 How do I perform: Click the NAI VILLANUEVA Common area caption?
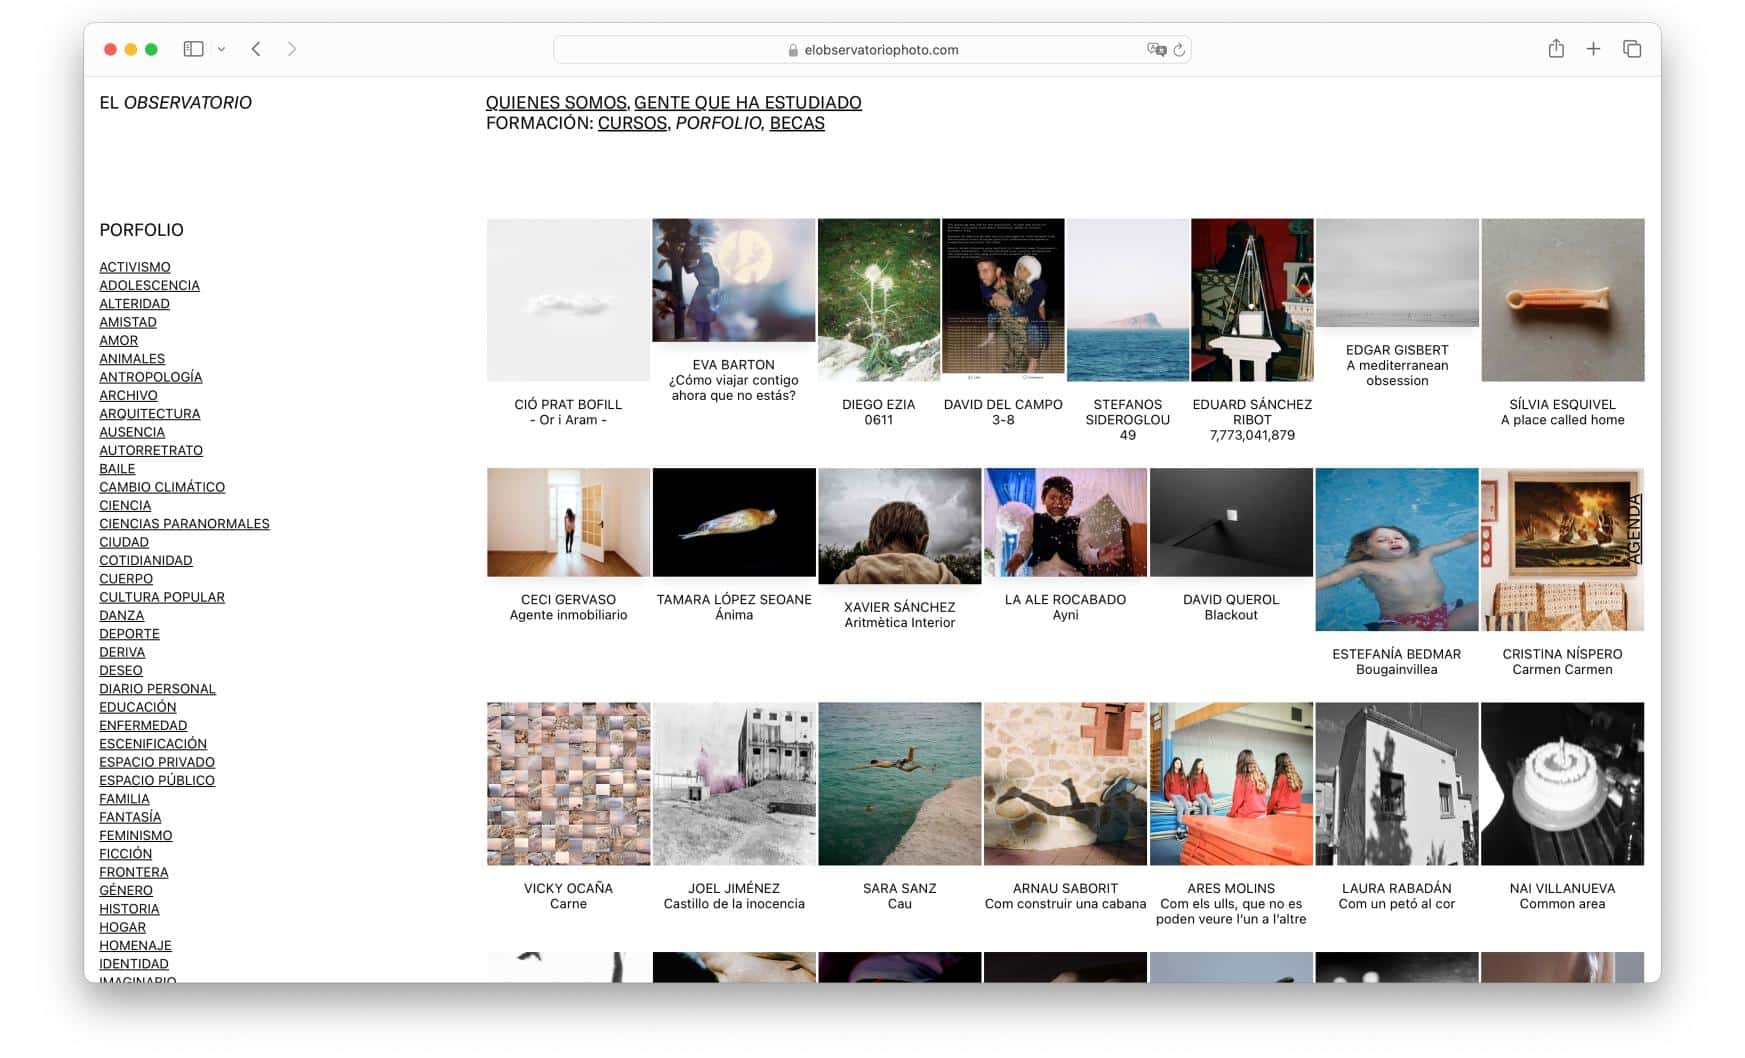(1563, 896)
